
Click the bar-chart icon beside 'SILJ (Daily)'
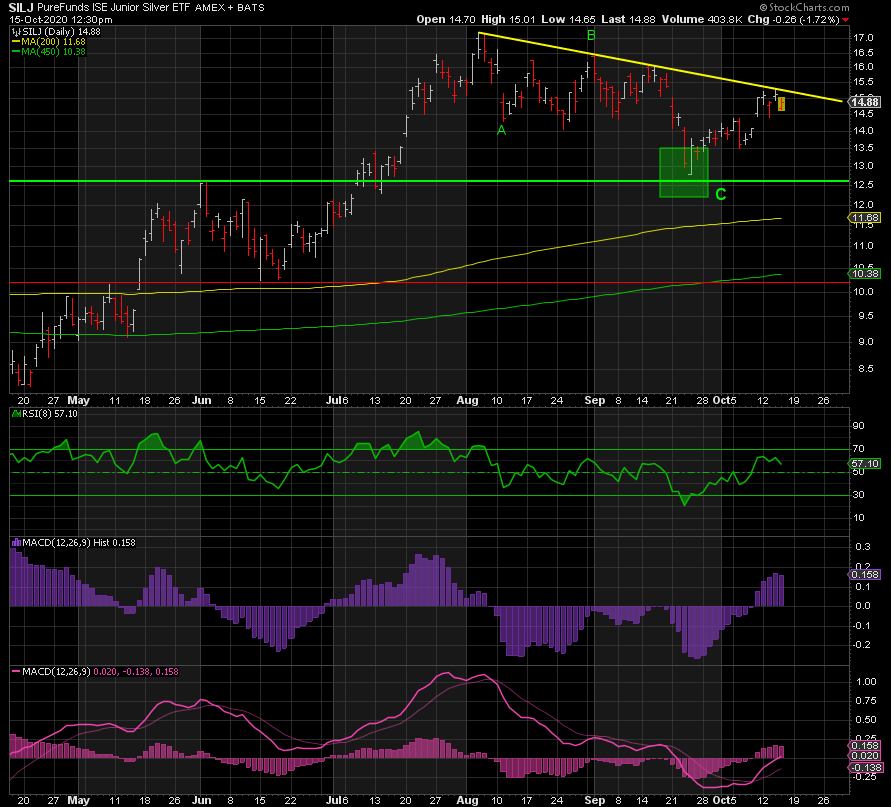(x=16, y=32)
